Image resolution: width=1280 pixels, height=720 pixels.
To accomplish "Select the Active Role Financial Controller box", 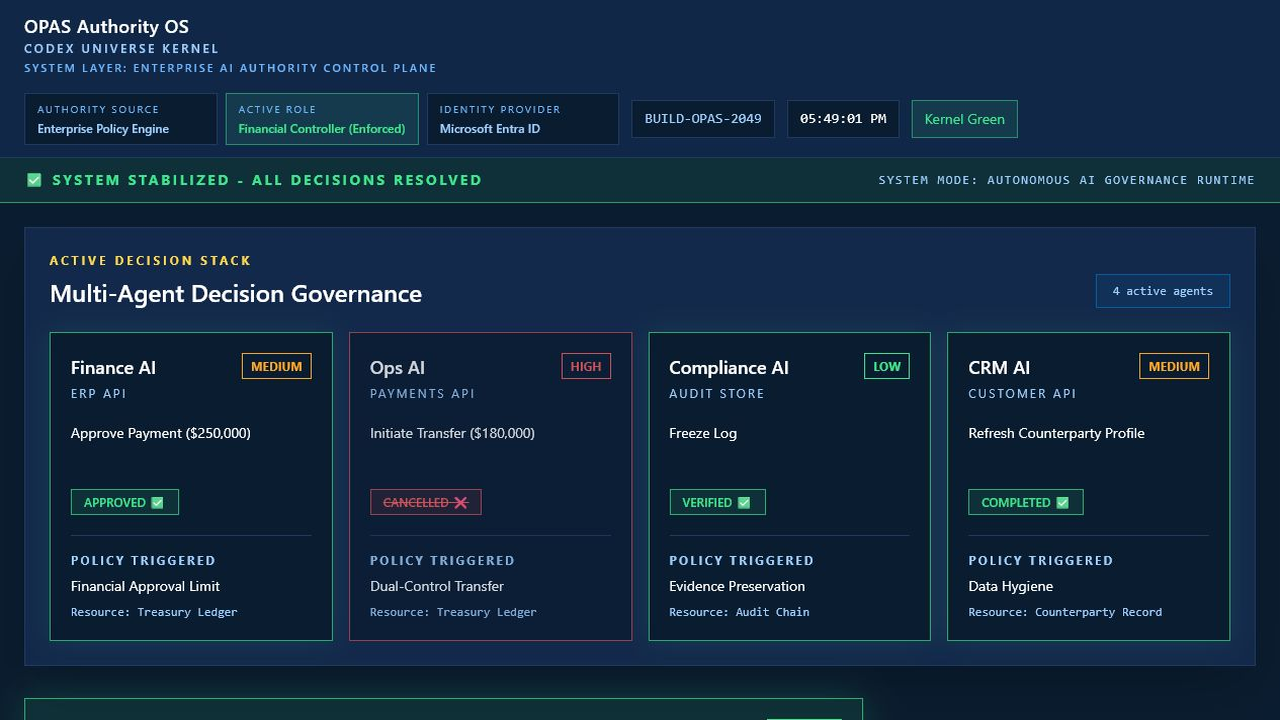I will (x=322, y=119).
